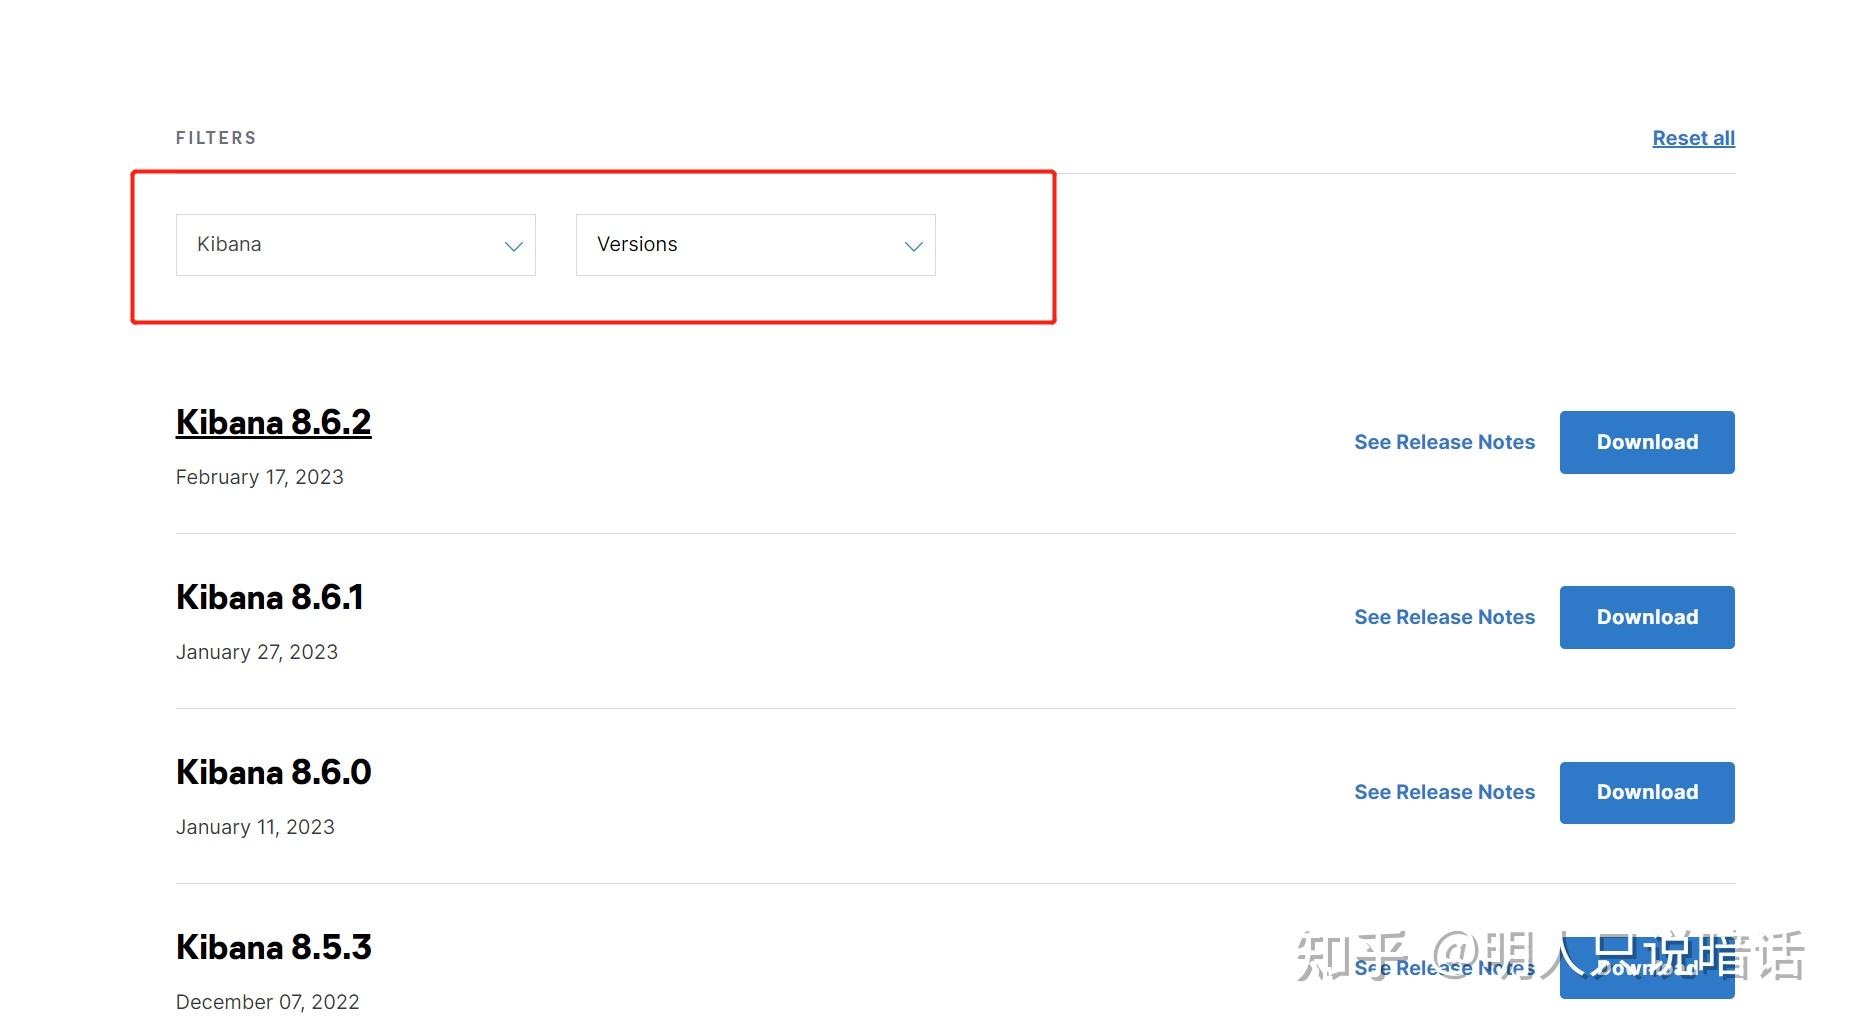The height and width of the screenshot is (1030, 1852).
Task: See Release Notes for Kibana 8.5.3
Action: point(1445,967)
